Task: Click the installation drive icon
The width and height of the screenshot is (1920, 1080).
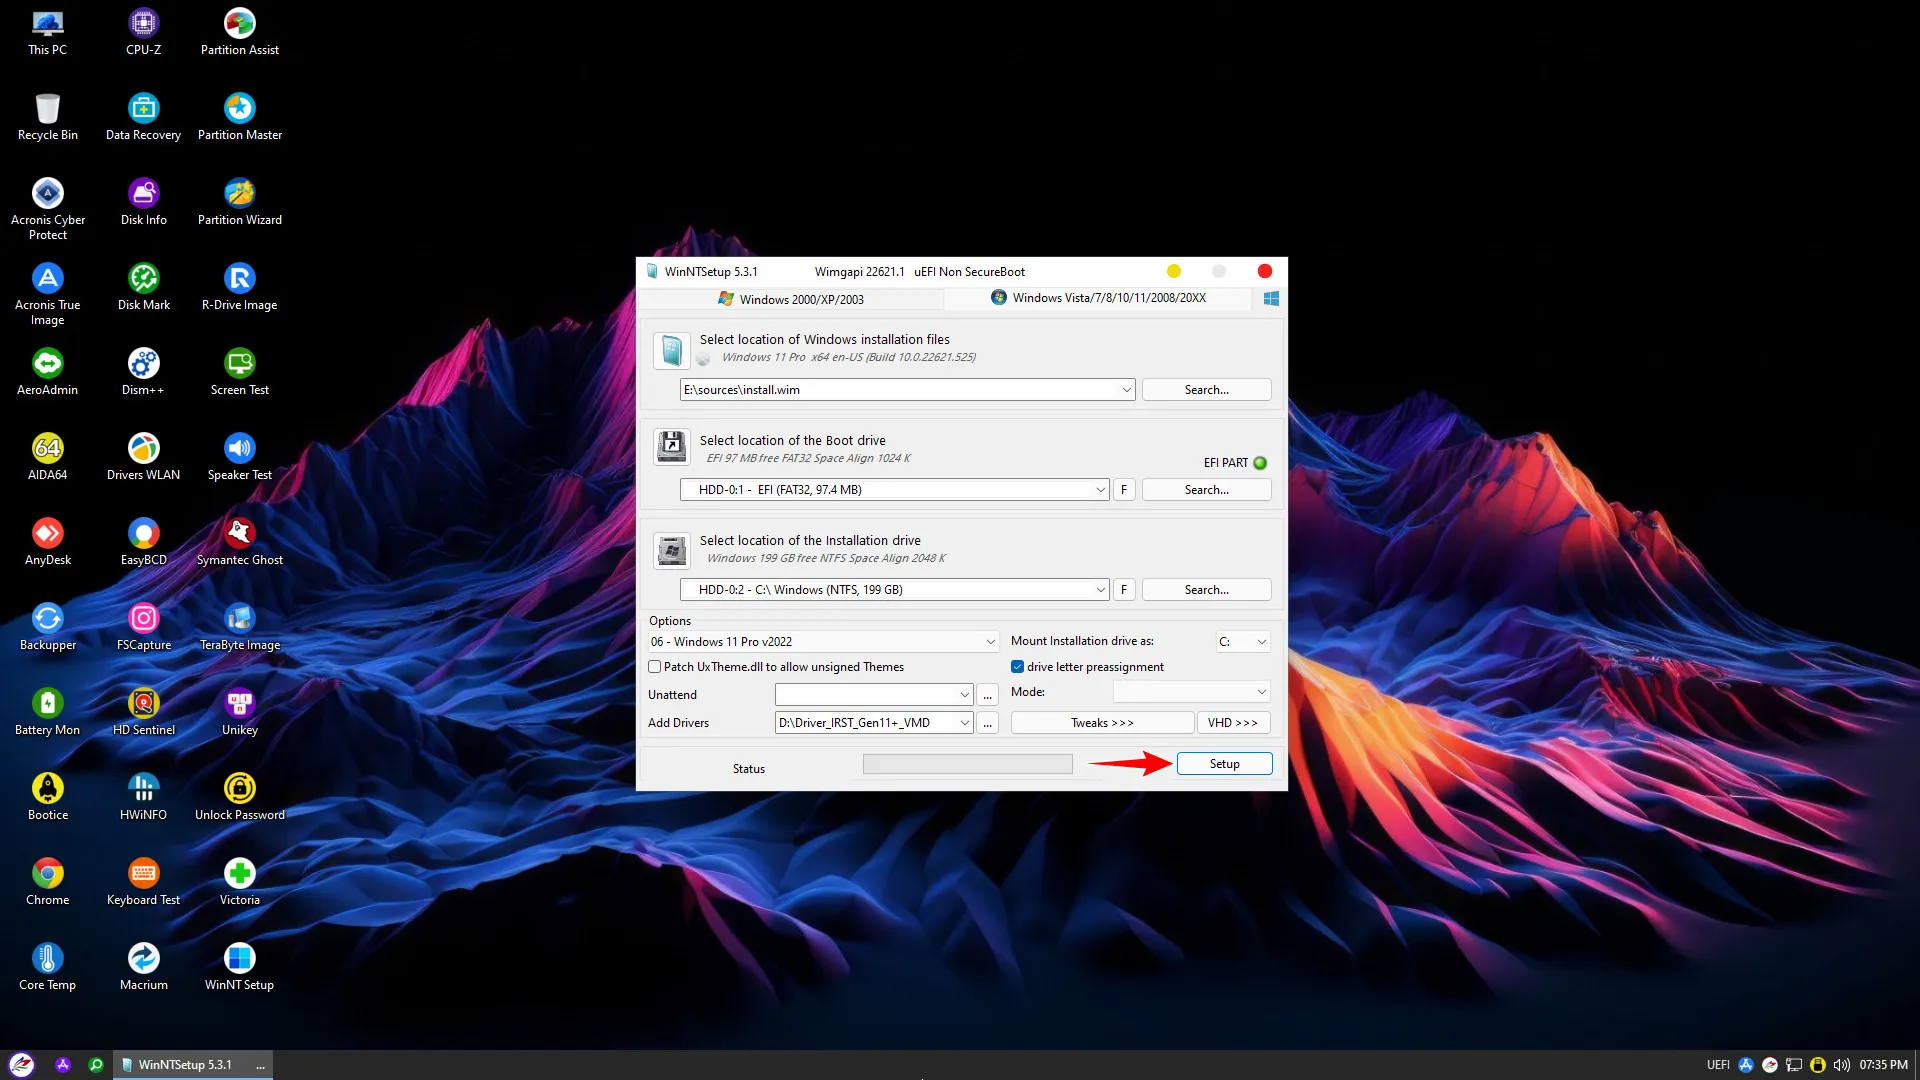Action: (x=672, y=550)
